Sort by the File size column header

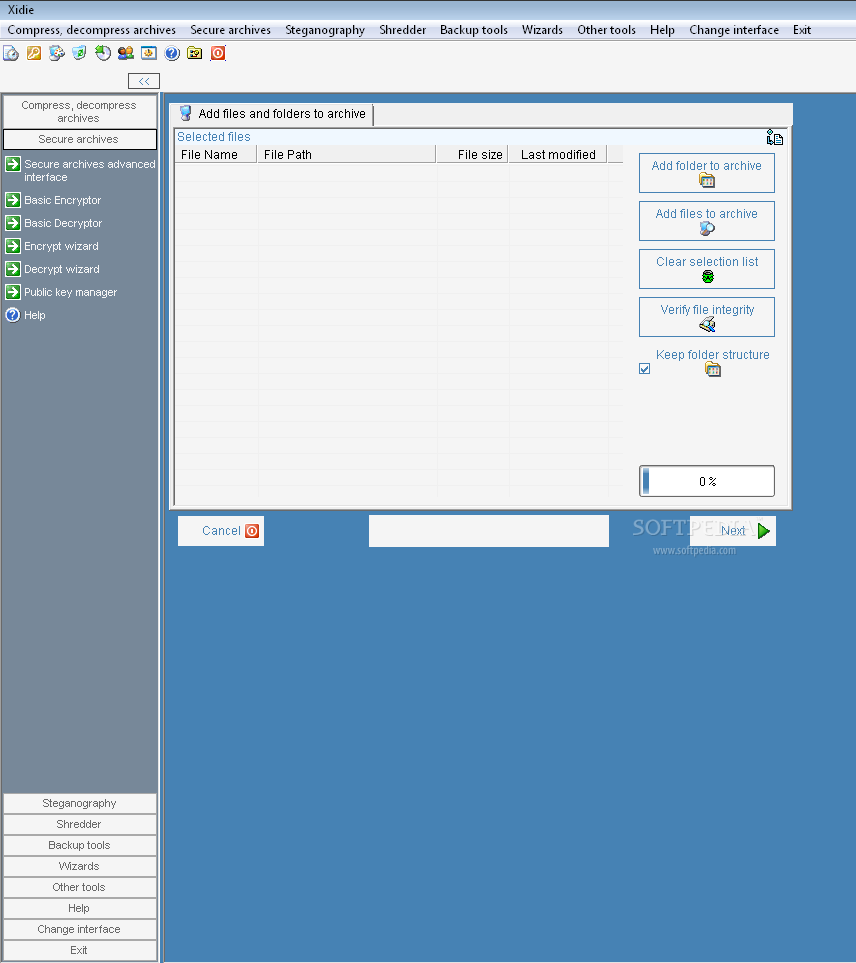pos(472,155)
